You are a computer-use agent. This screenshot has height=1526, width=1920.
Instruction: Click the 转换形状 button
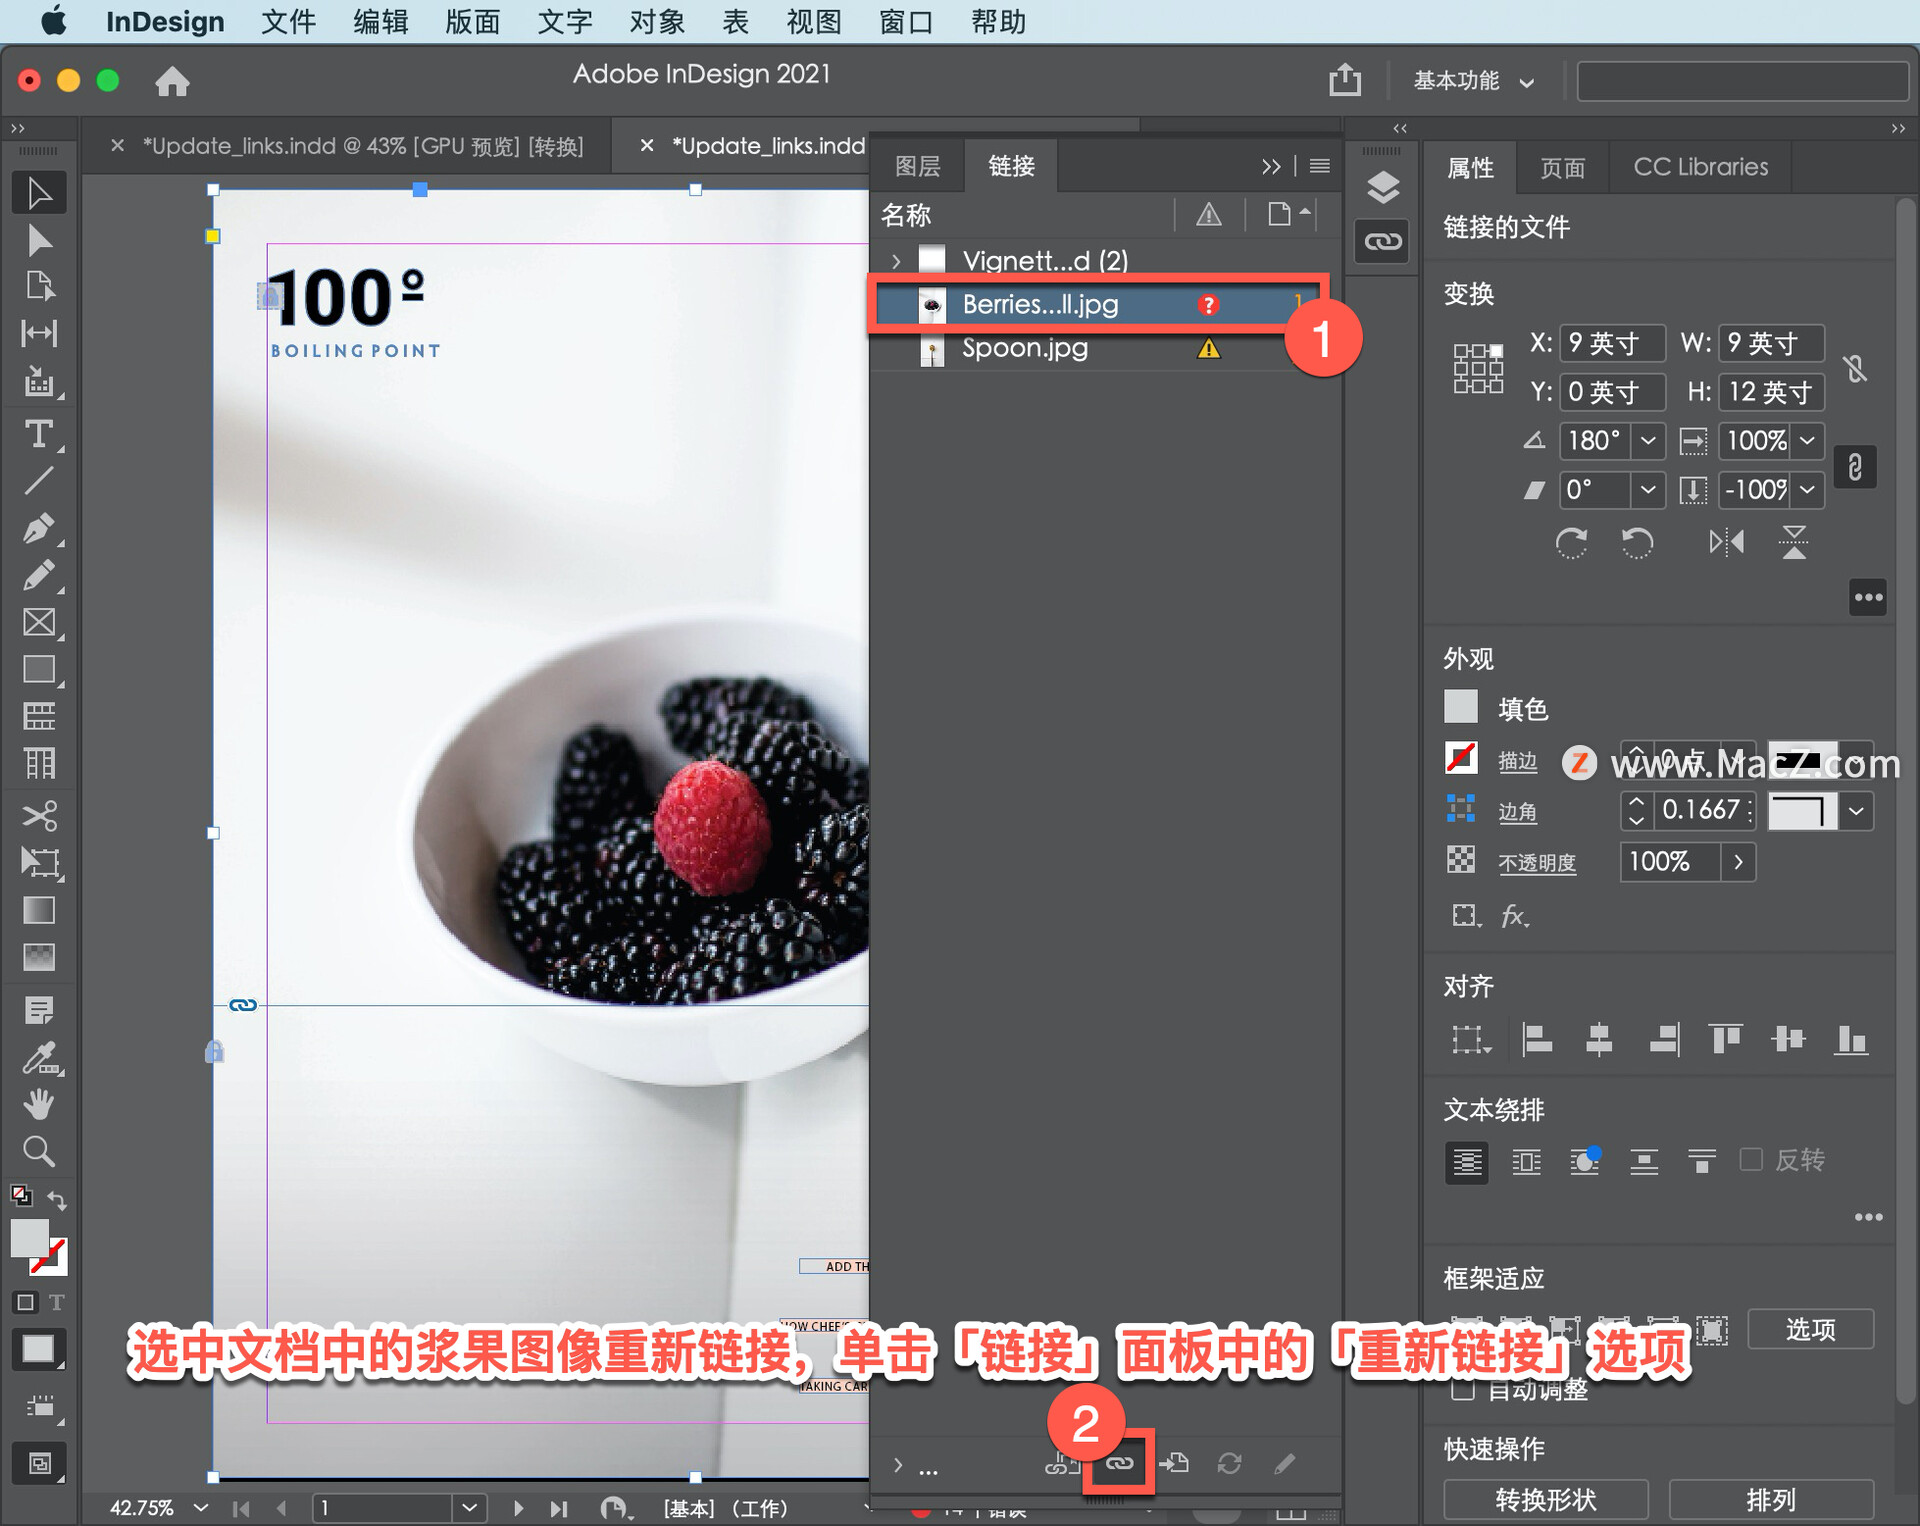click(x=1545, y=1499)
